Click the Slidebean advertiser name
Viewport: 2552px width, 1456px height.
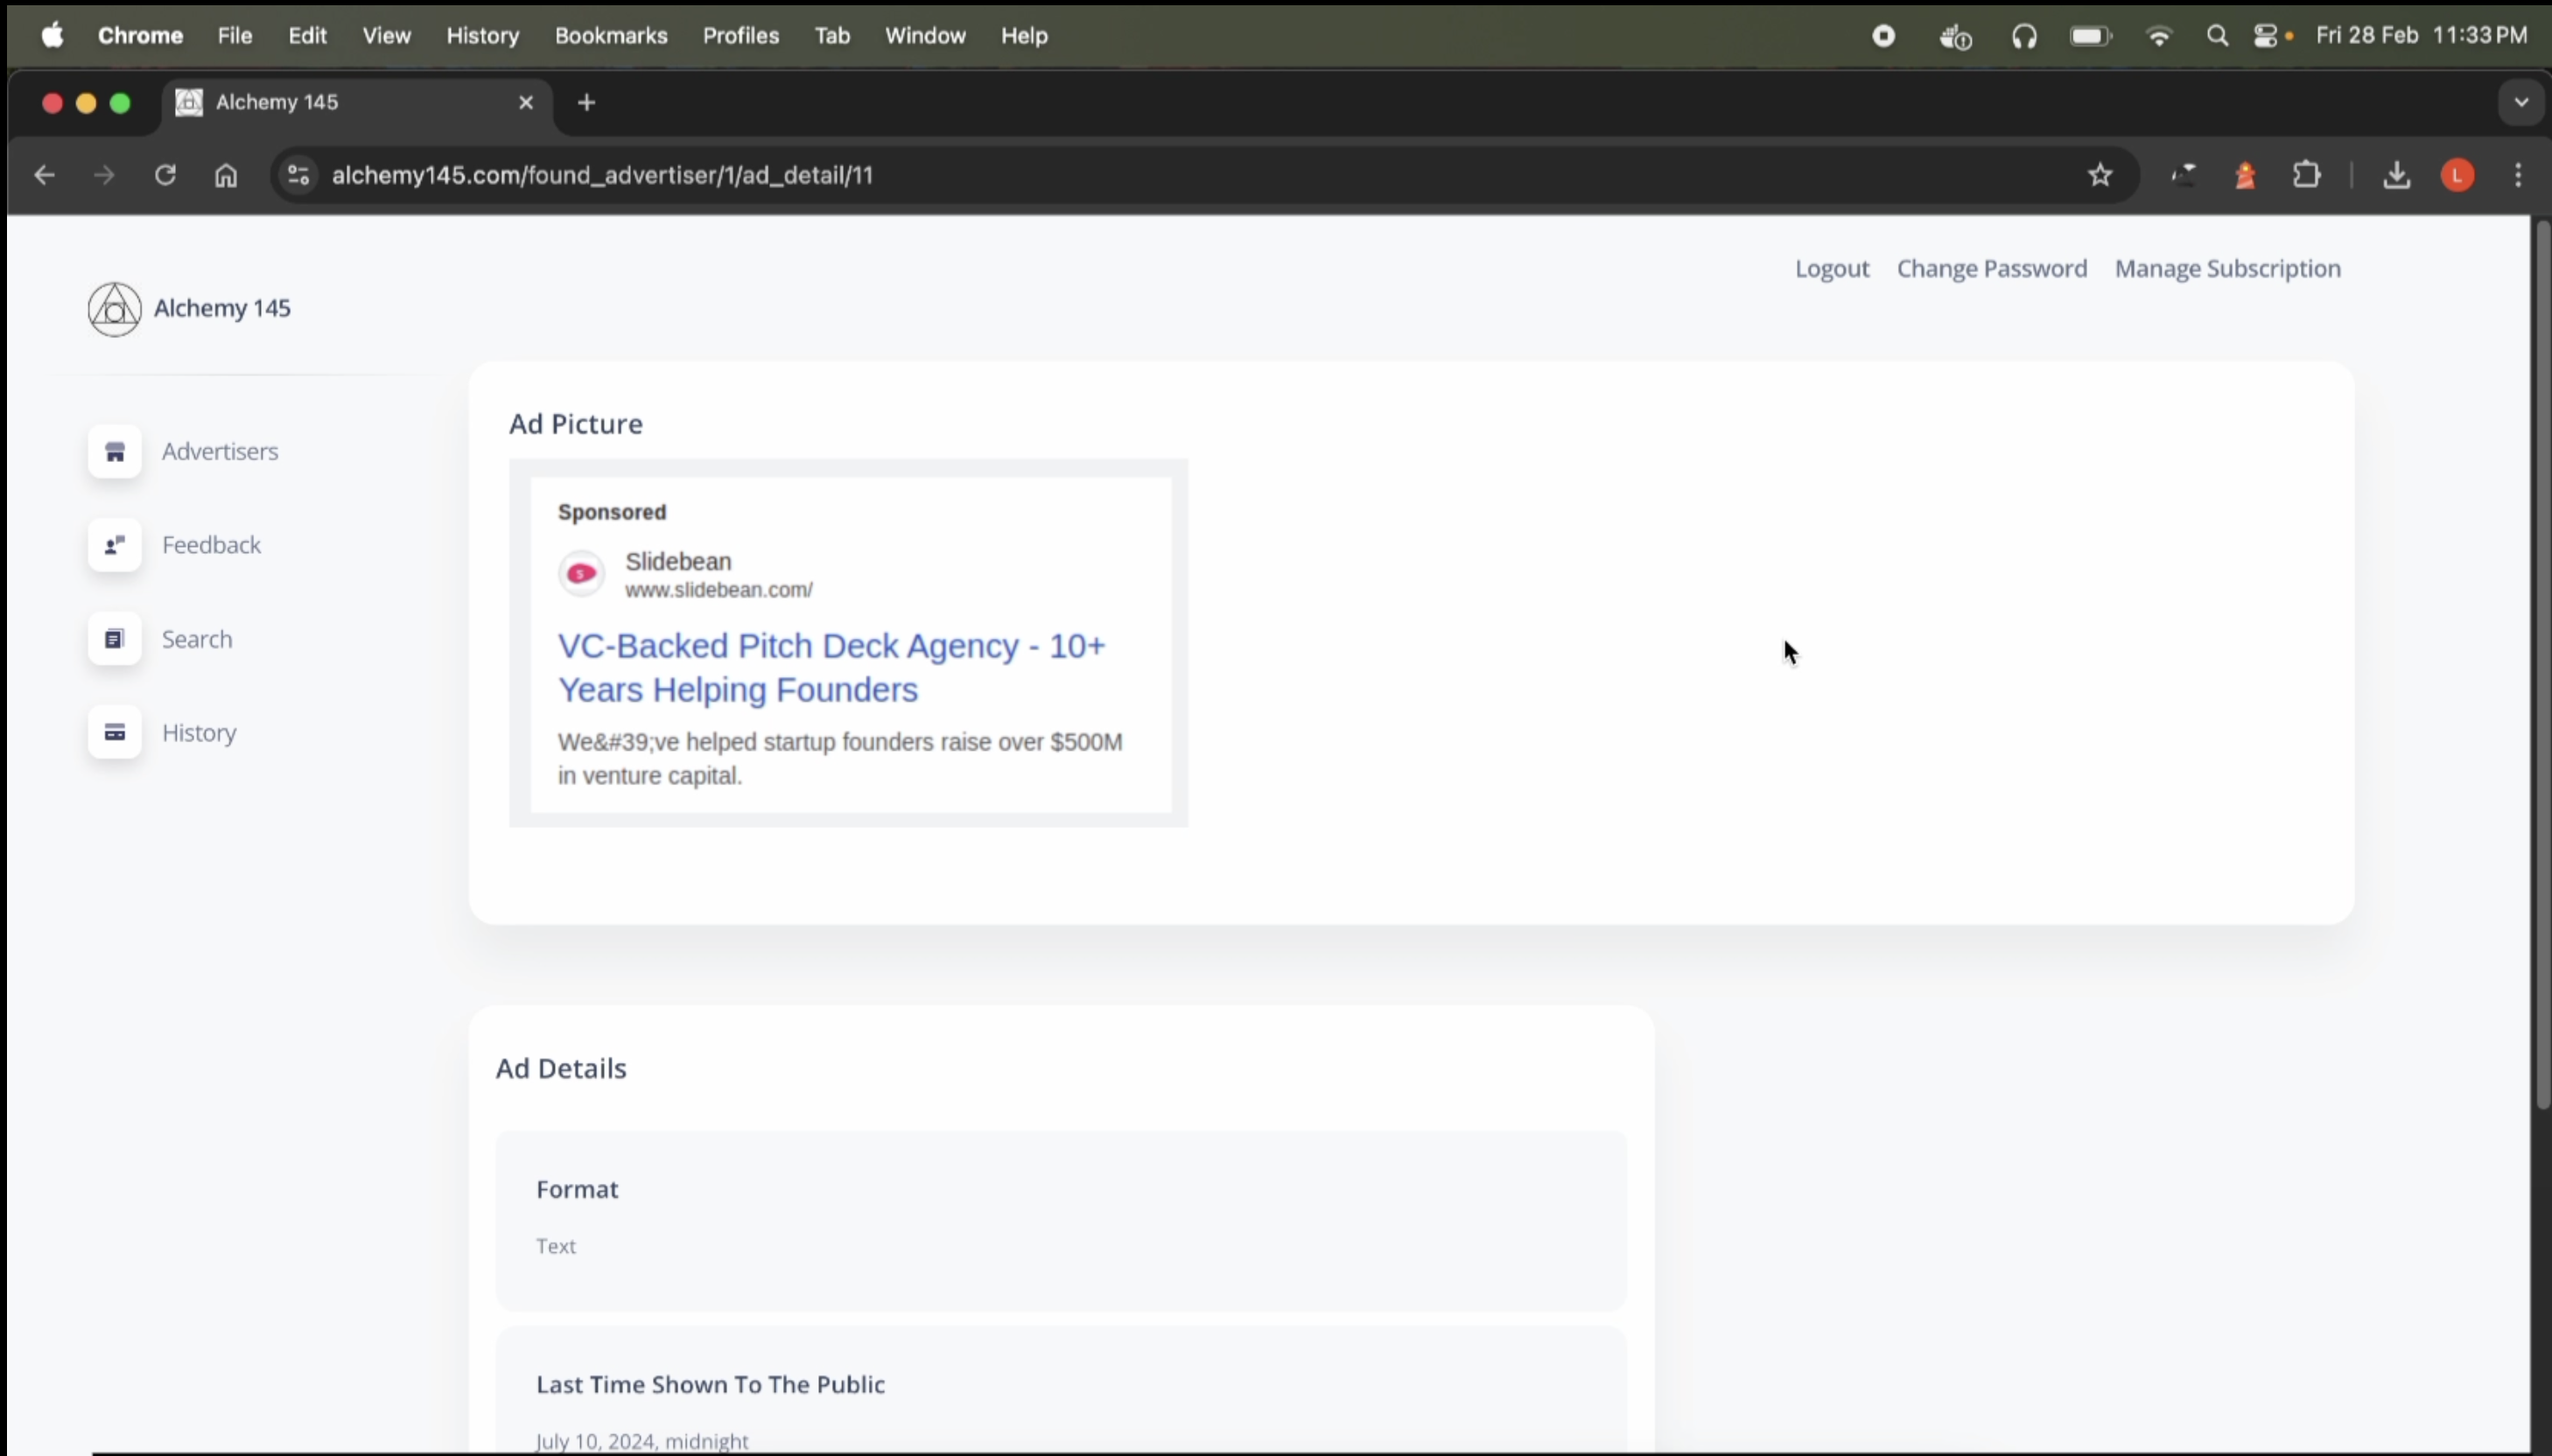pos(678,561)
